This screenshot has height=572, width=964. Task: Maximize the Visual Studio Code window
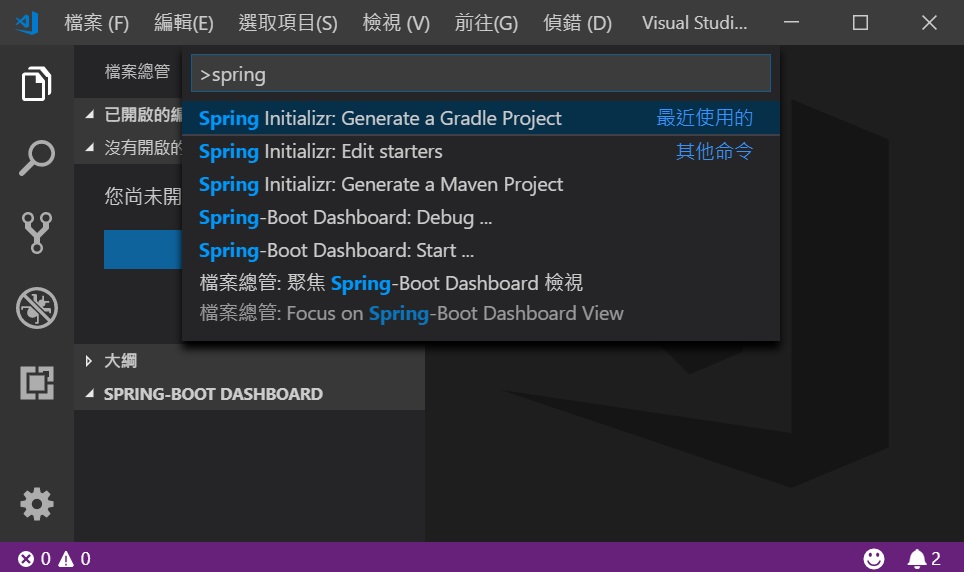coord(860,23)
